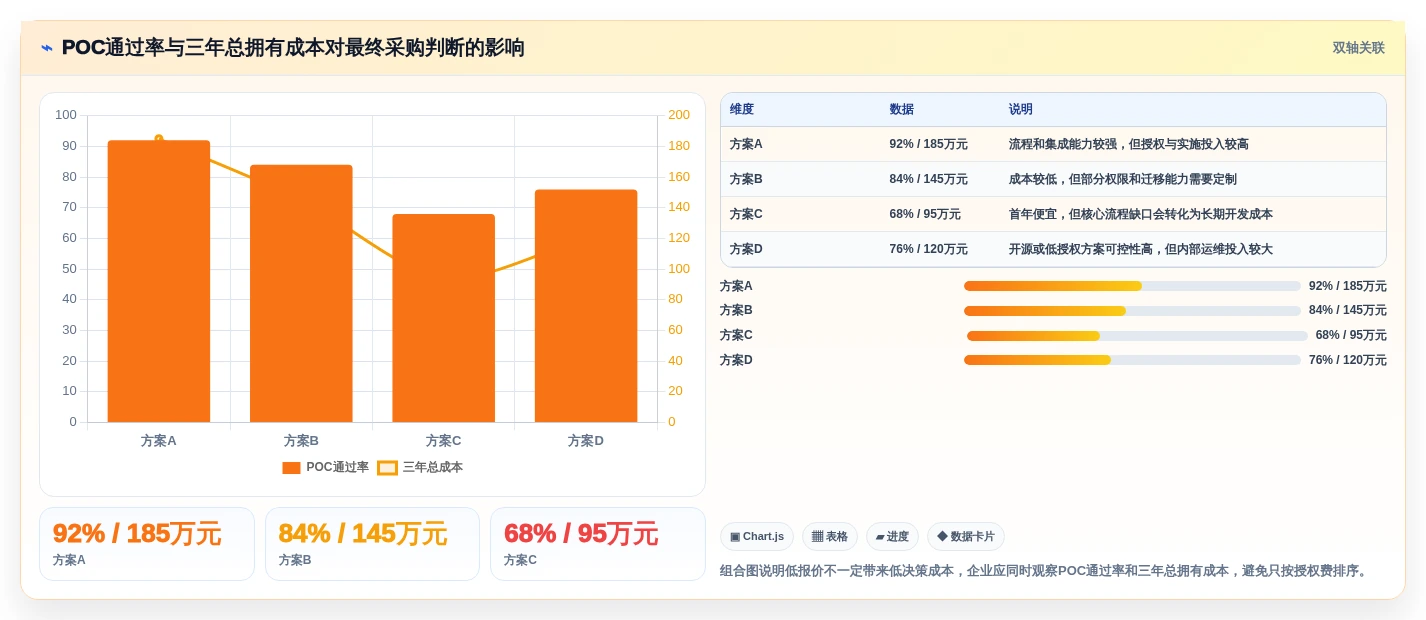Click the 说明 column header
Screen dimensions: 1426x620
click(x=1021, y=109)
